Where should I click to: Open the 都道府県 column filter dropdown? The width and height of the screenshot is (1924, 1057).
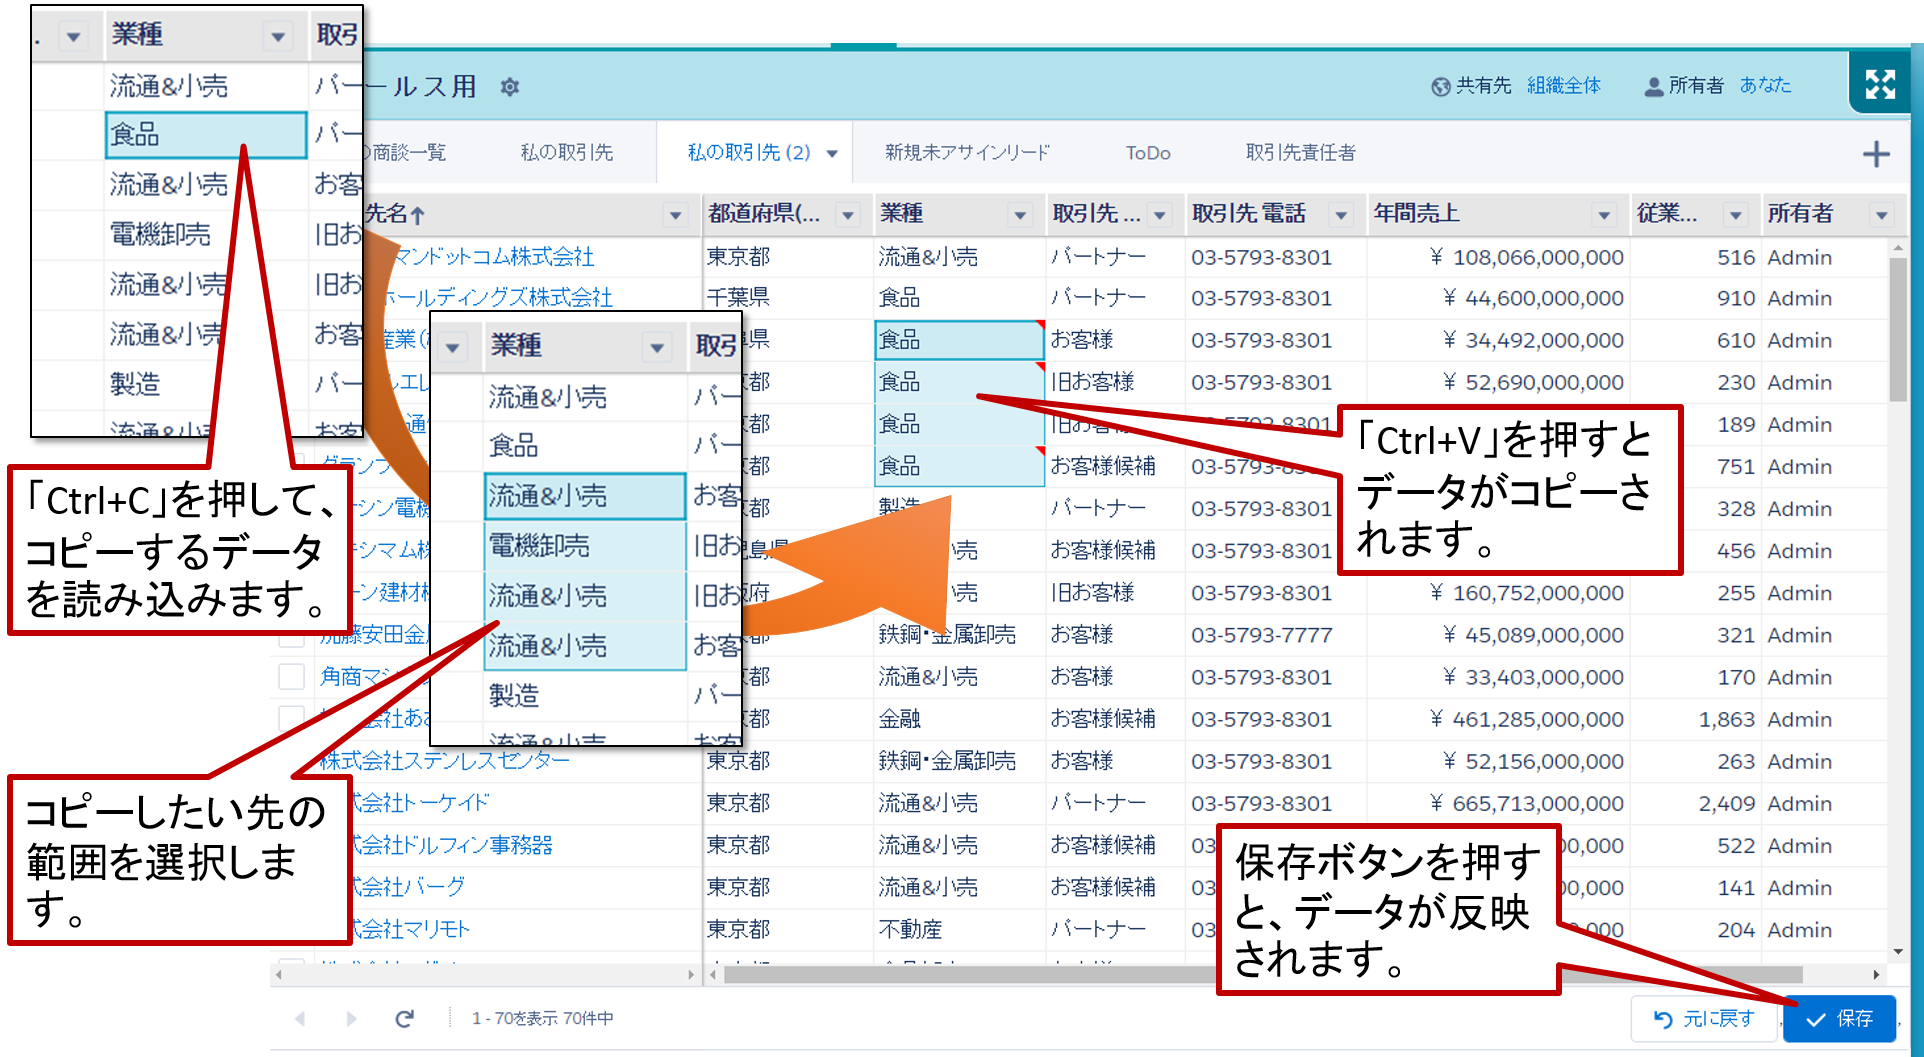[x=848, y=215]
